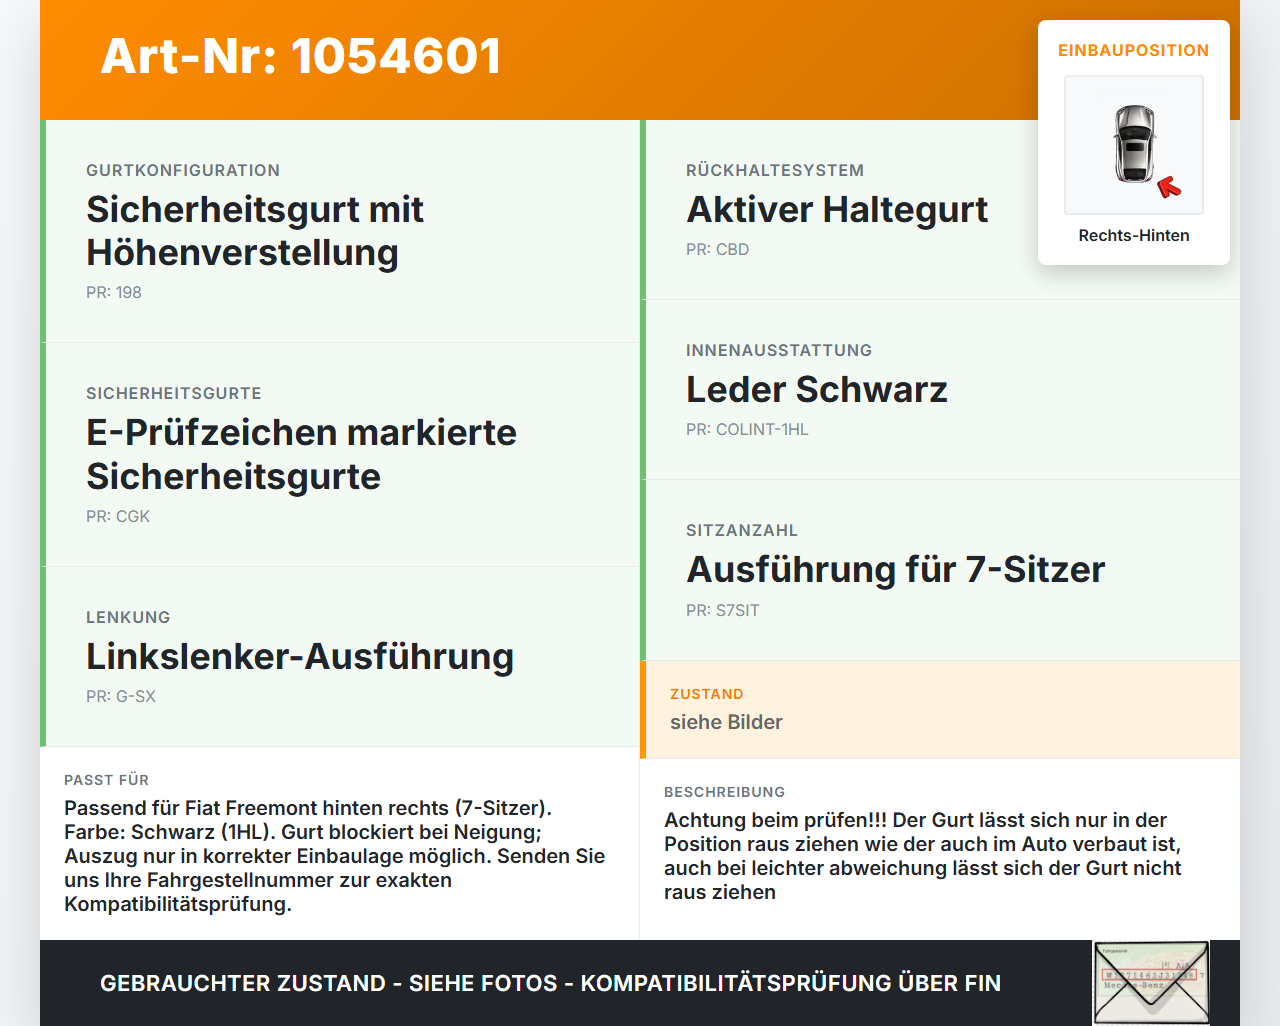Click the 'siehe Bilder' condition text
Screen dimensions: 1280x1026
(x=726, y=722)
